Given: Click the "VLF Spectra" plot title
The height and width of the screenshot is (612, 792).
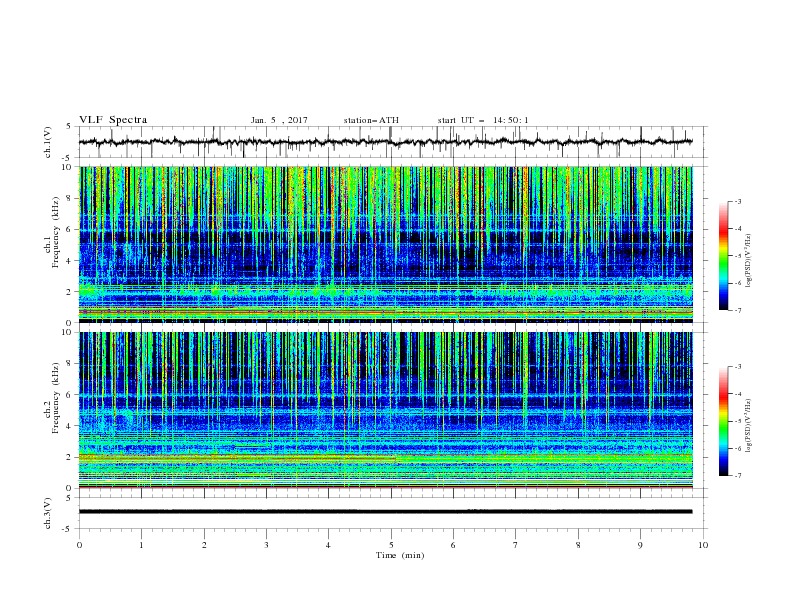Looking at the screenshot, I should pyautogui.click(x=113, y=120).
